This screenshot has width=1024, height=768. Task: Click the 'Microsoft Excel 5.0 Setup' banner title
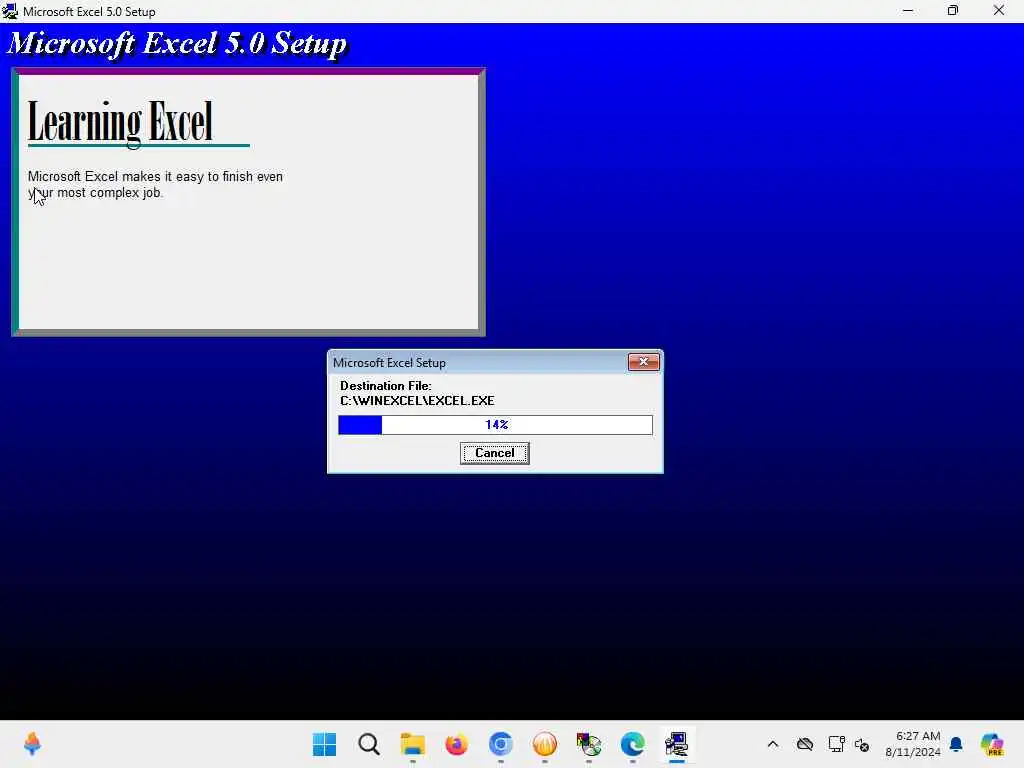point(178,44)
